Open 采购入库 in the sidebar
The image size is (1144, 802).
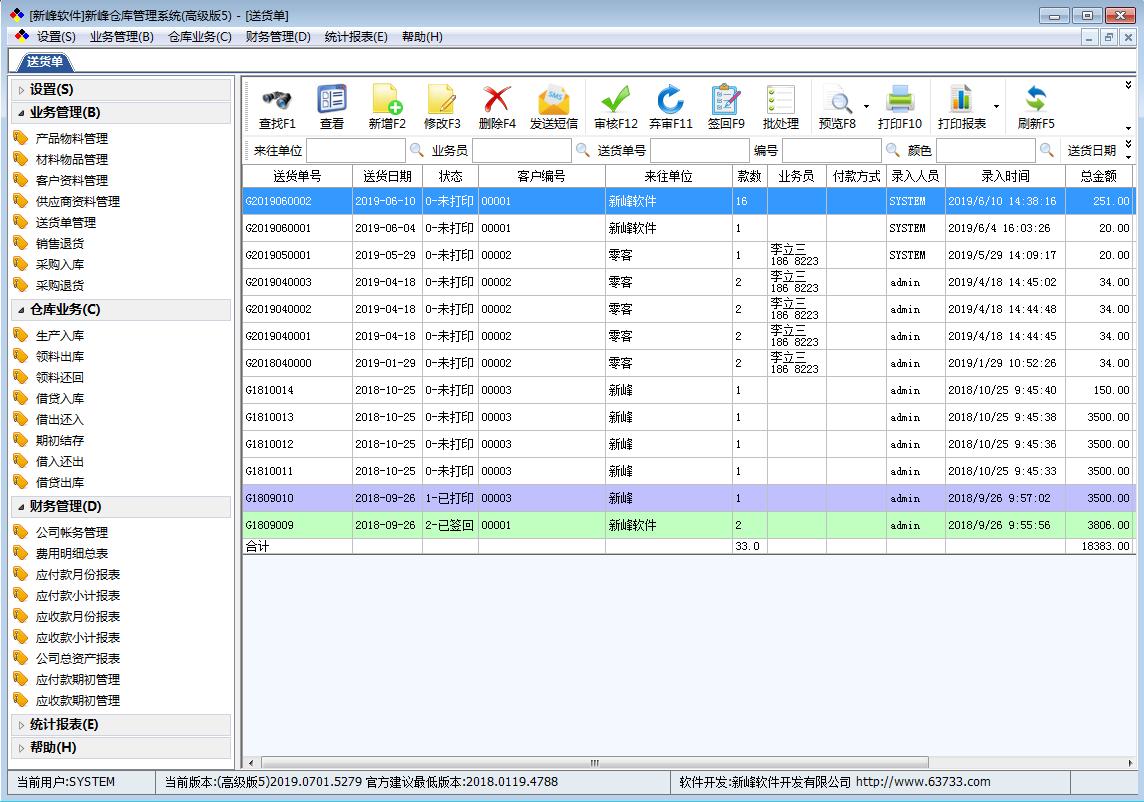tap(60, 264)
